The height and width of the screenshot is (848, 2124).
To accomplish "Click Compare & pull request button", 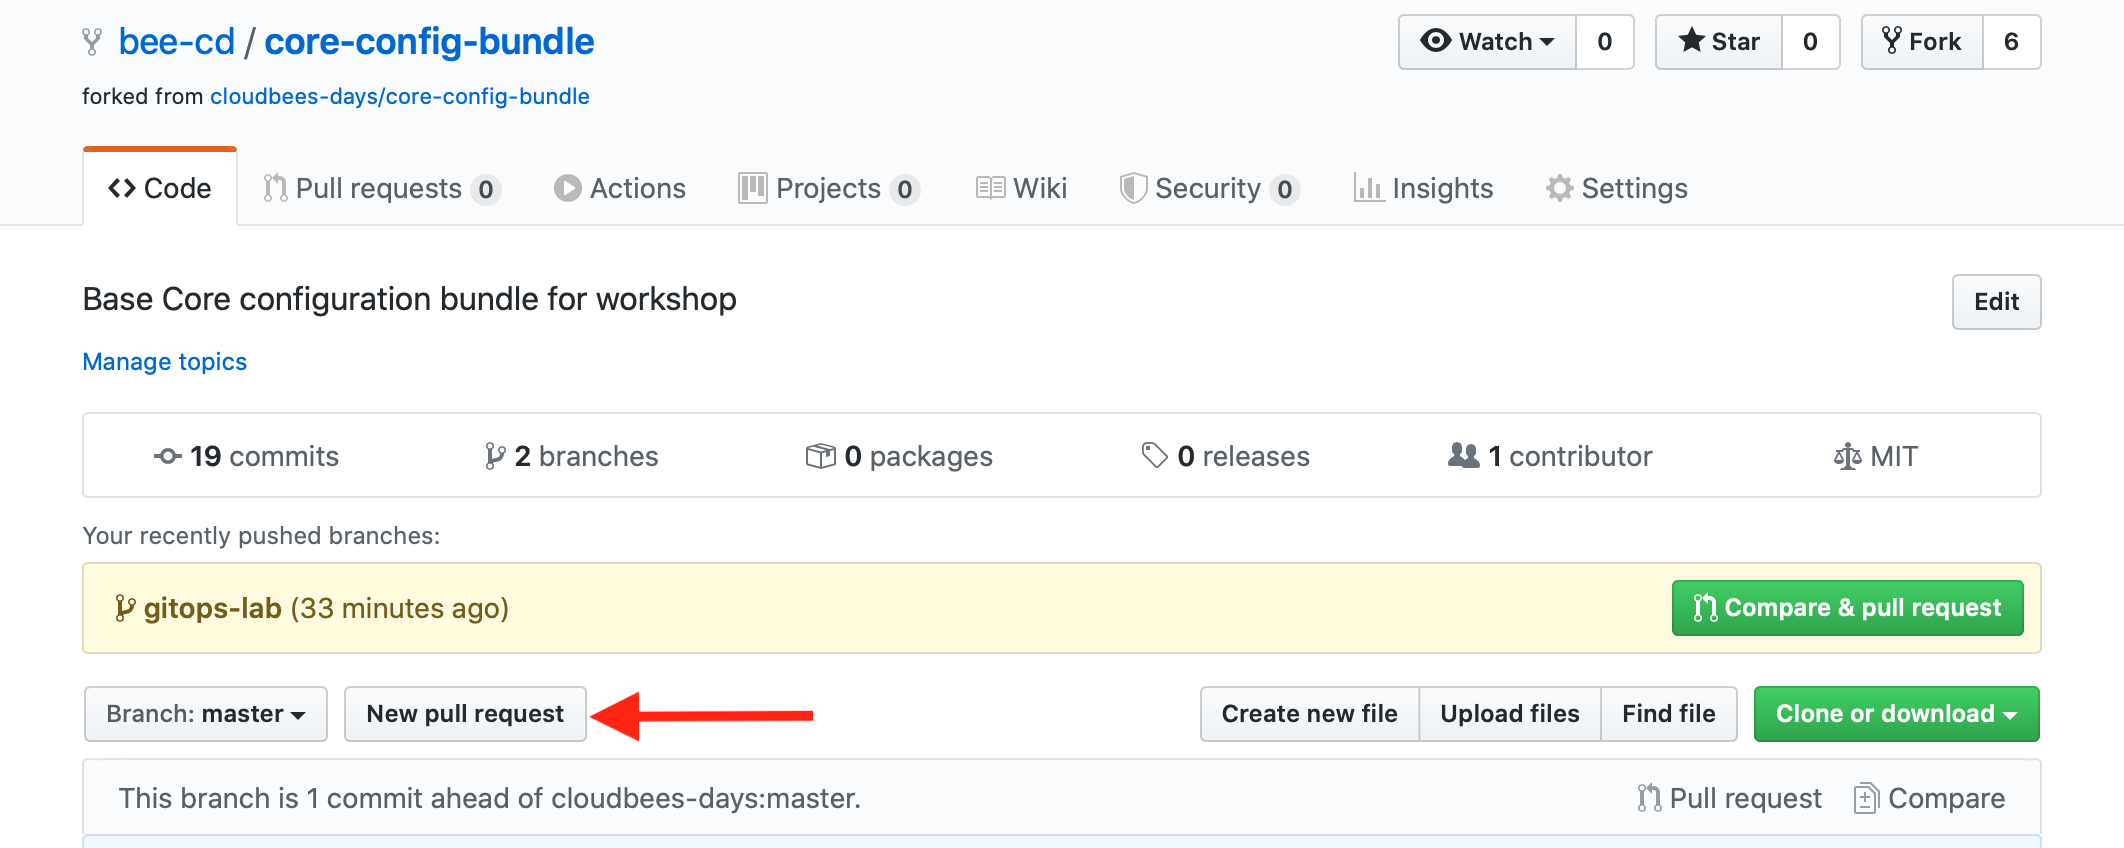I will point(1847,608).
